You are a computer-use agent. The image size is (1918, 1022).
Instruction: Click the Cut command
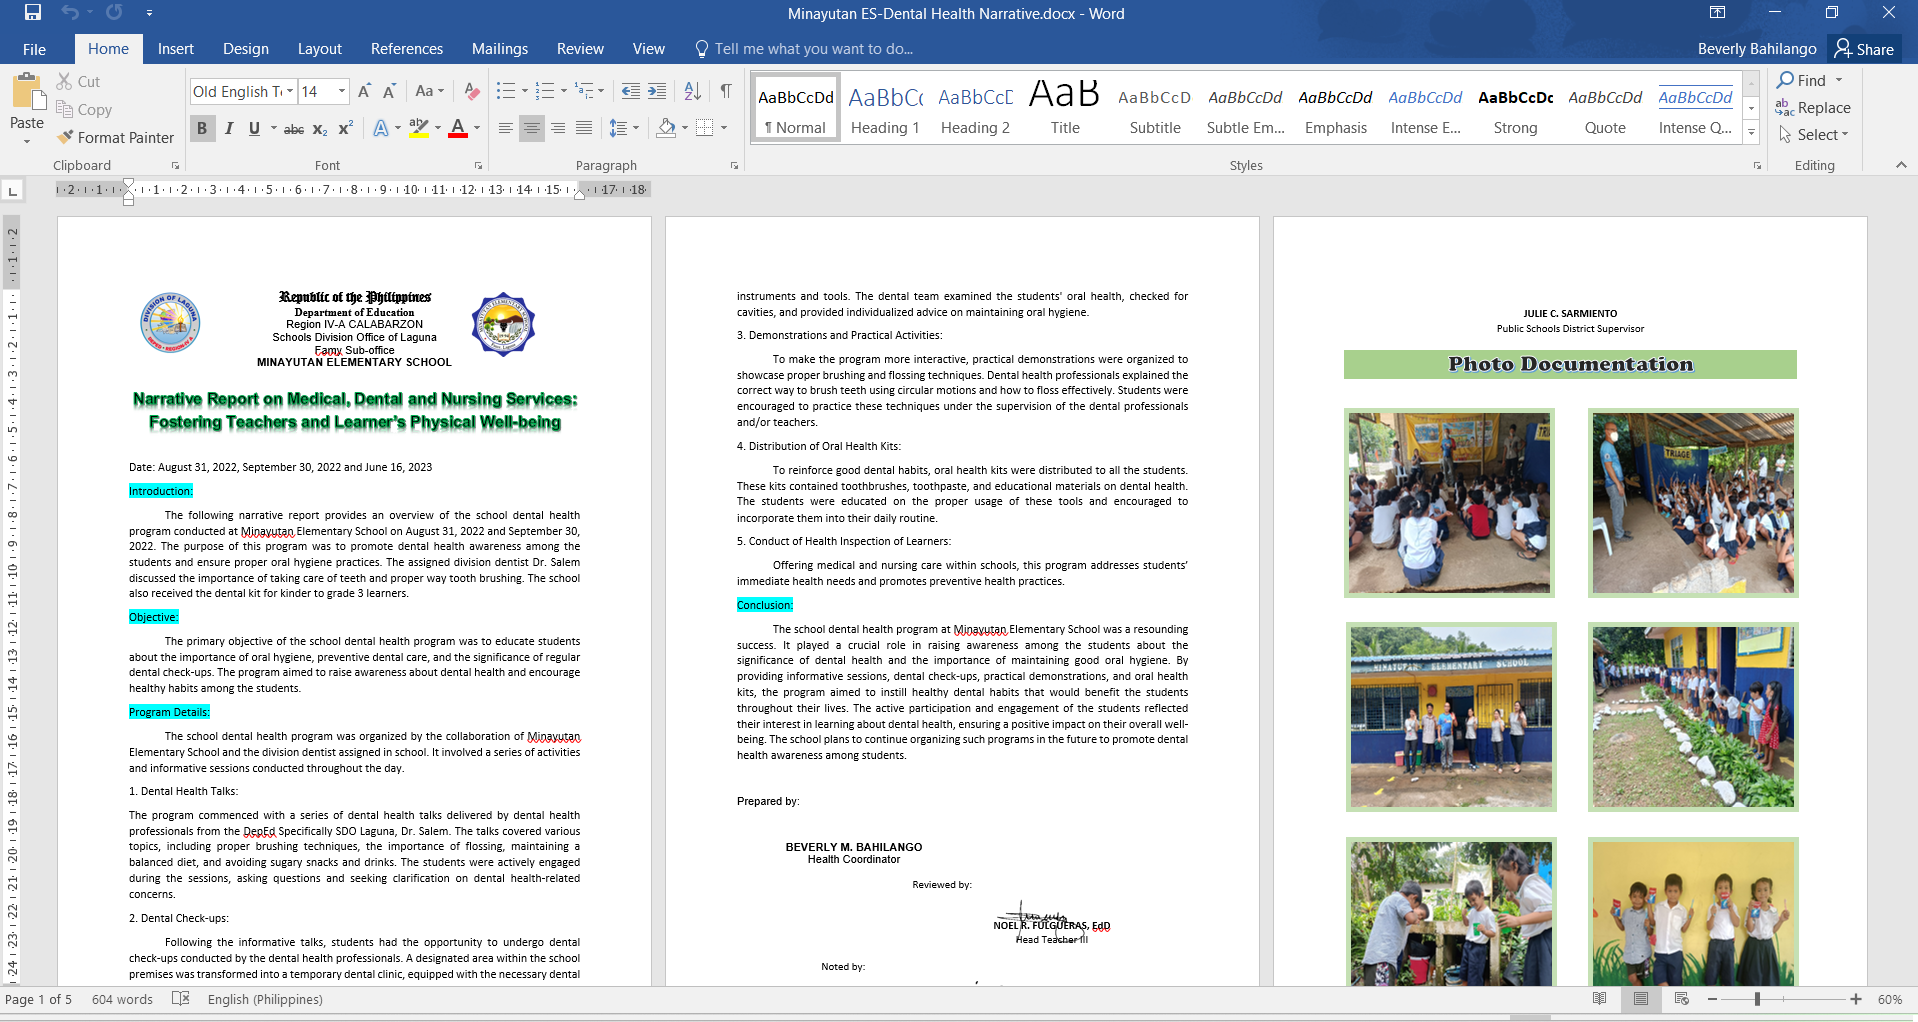click(78, 81)
